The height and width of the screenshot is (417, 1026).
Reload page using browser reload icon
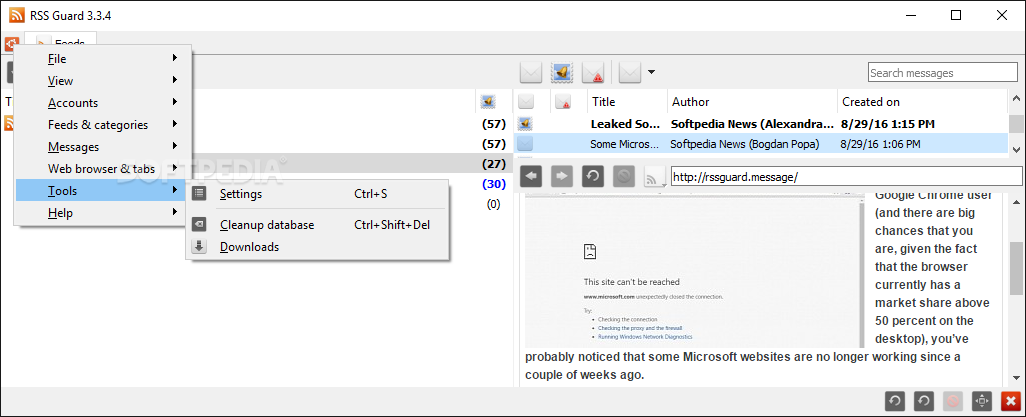593,175
